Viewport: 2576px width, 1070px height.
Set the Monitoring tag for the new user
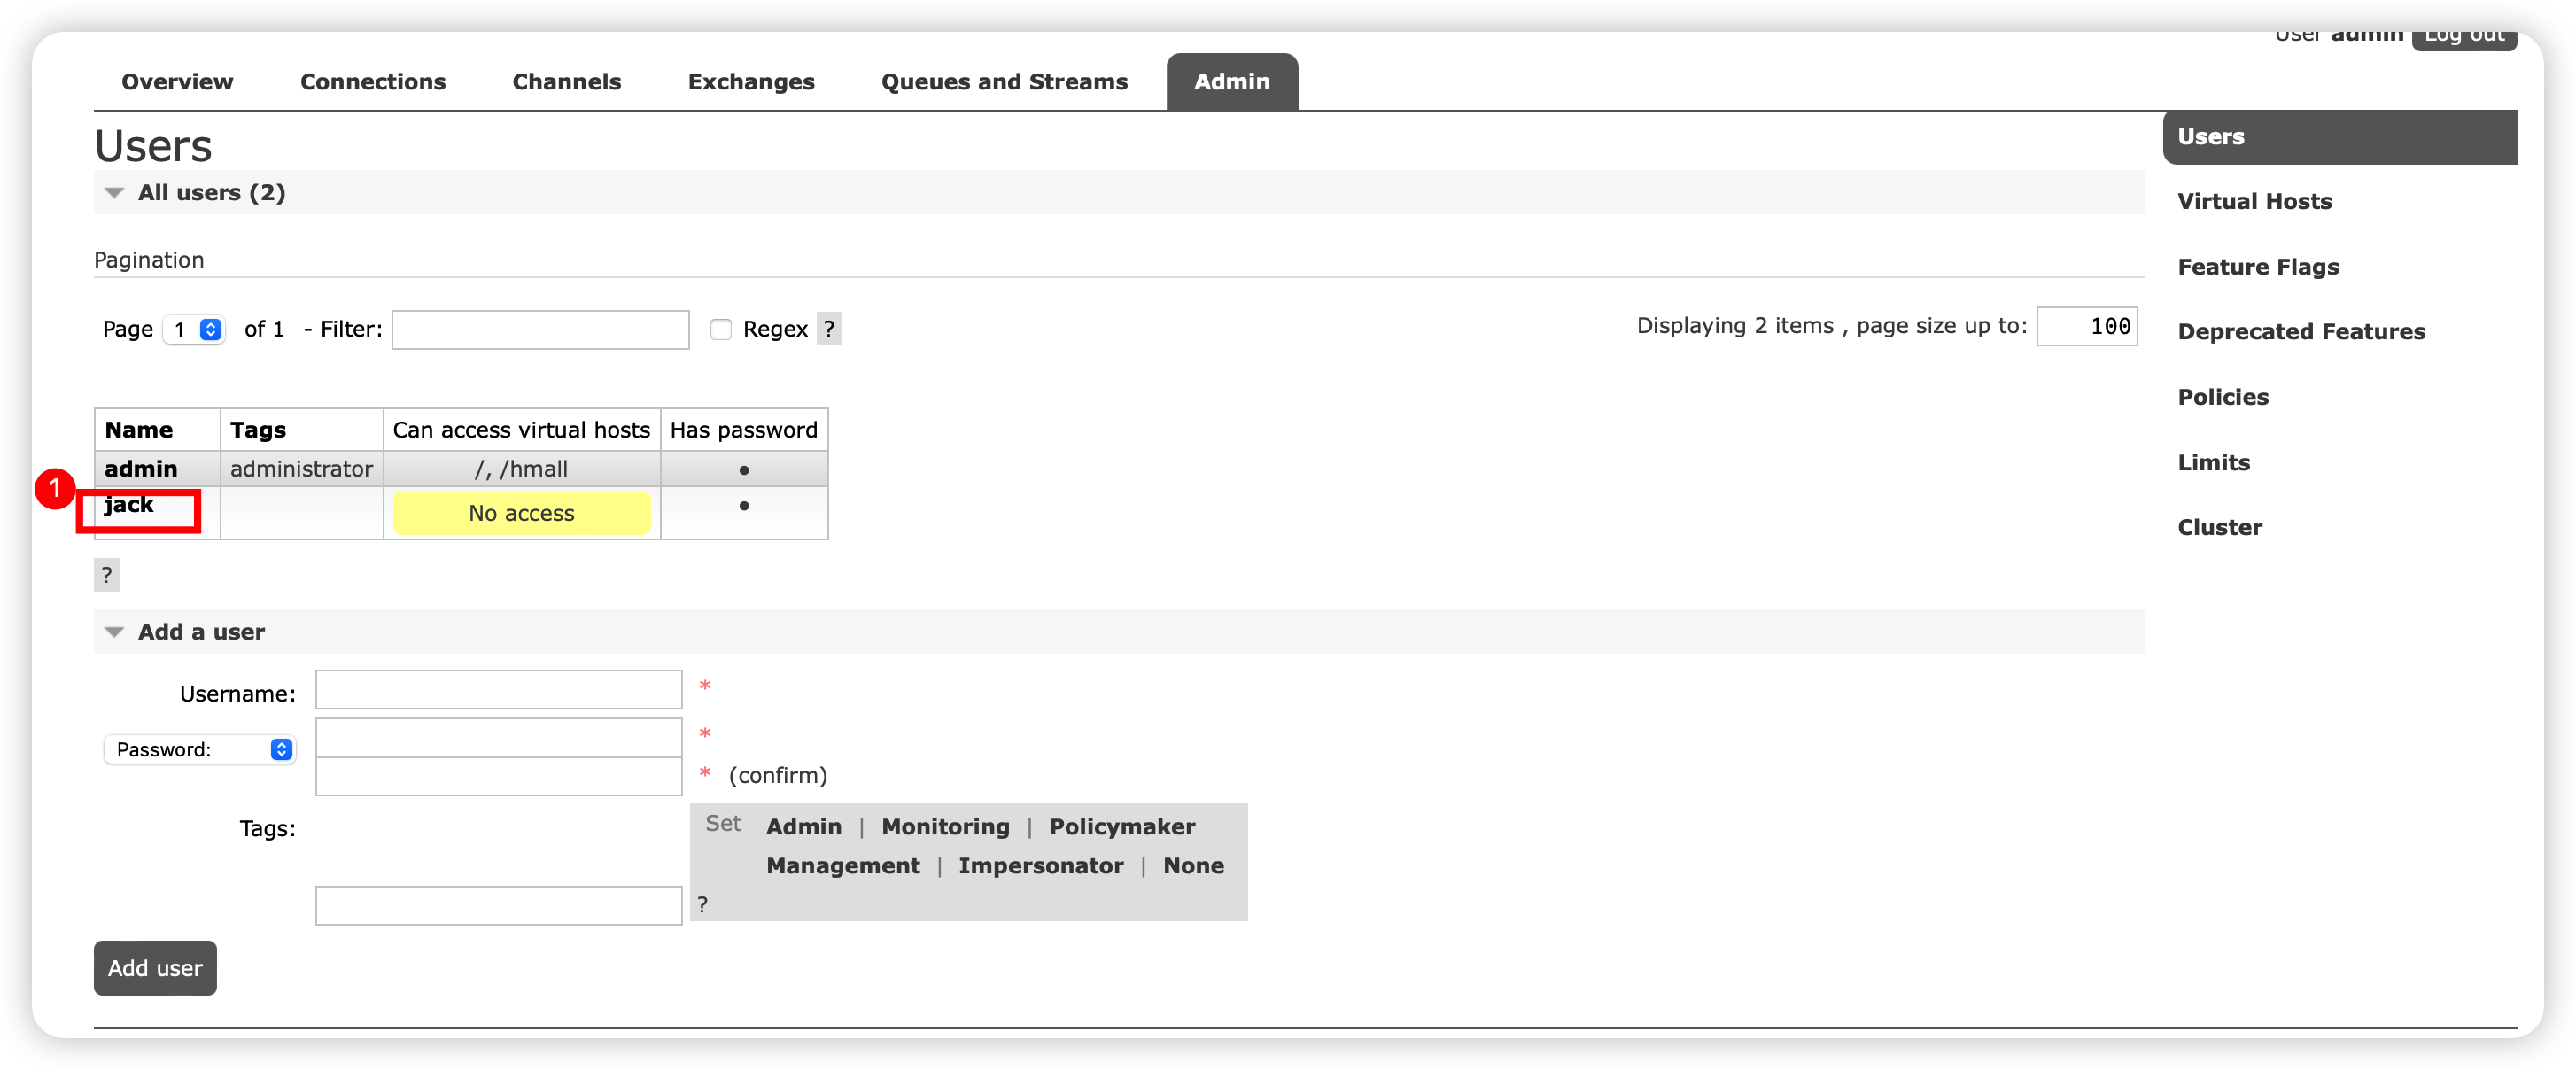944,827
